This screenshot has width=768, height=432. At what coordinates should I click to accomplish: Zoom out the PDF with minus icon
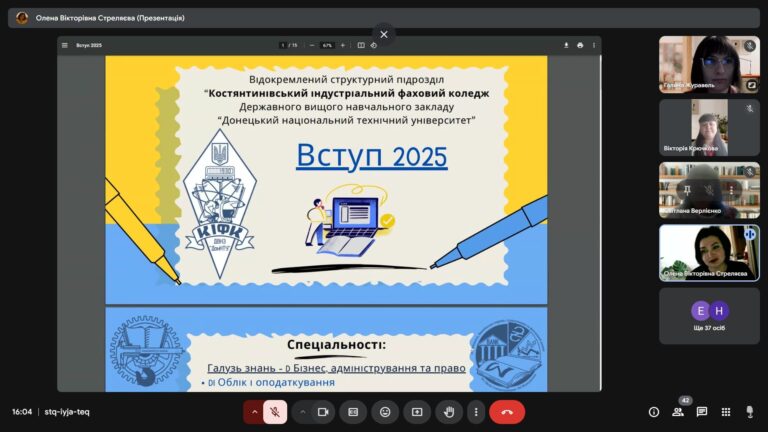tap(312, 45)
